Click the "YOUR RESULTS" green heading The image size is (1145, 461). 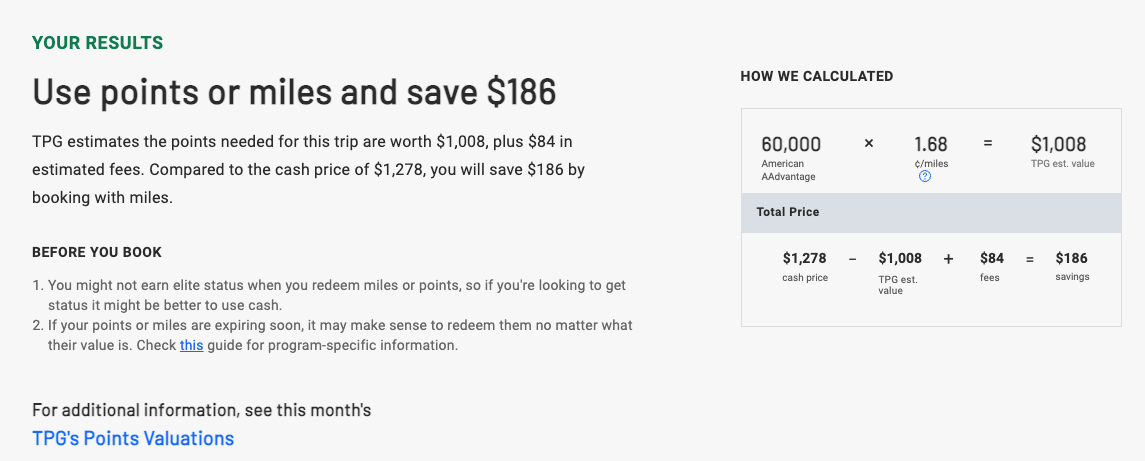[x=97, y=43]
